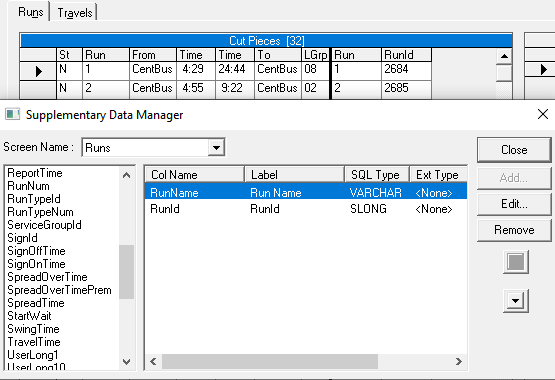Click the Close button
Screen dimensions: 555x380
[514, 150]
